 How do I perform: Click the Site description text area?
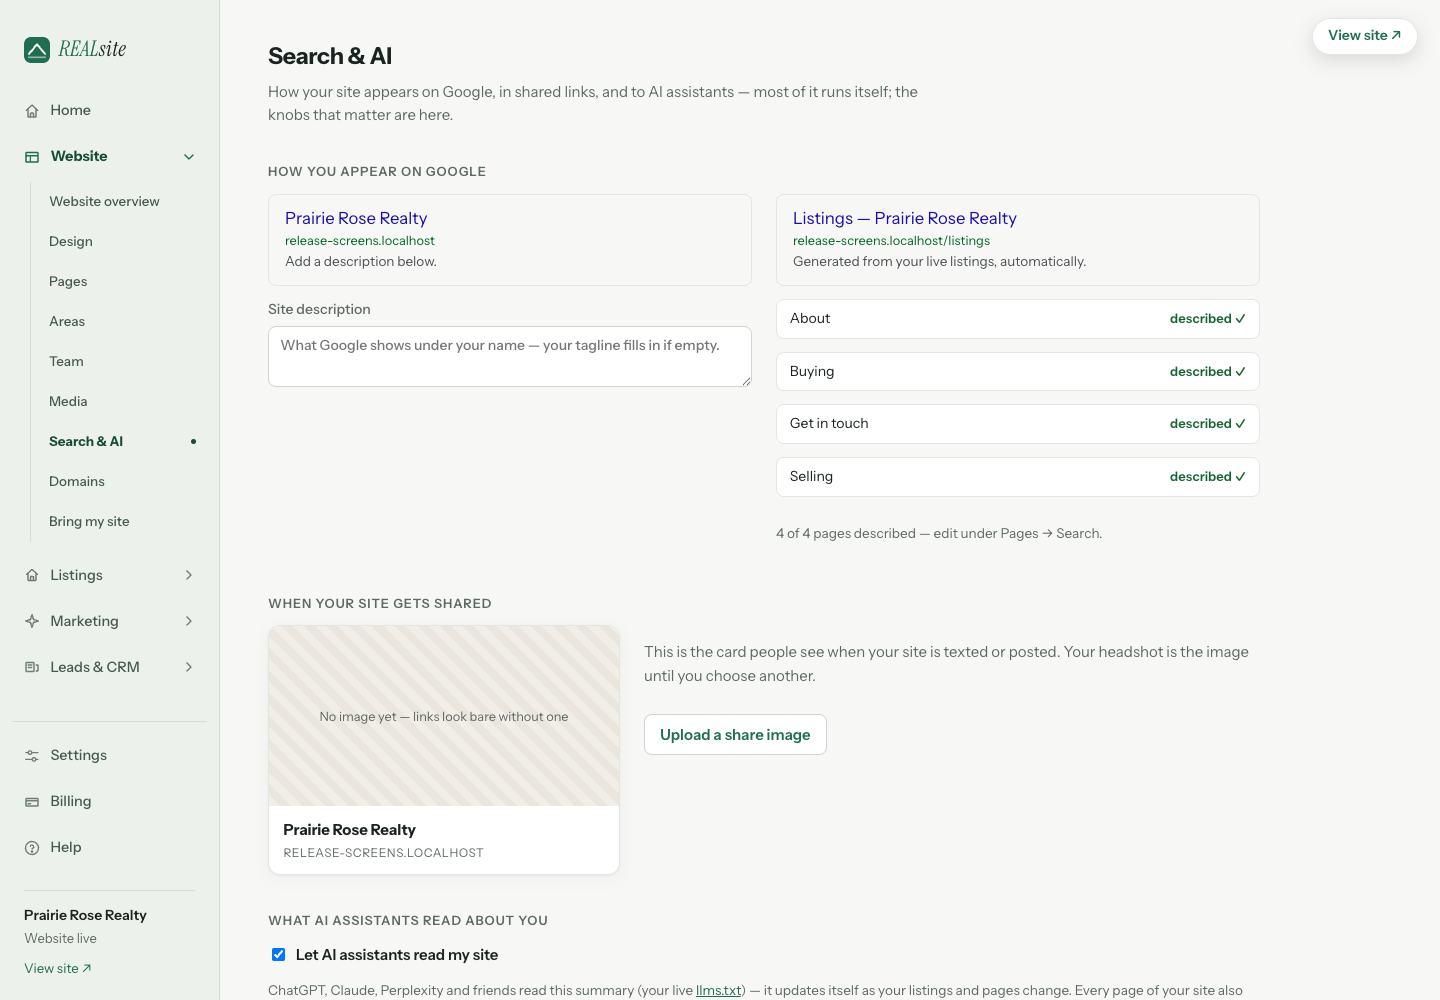point(510,356)
